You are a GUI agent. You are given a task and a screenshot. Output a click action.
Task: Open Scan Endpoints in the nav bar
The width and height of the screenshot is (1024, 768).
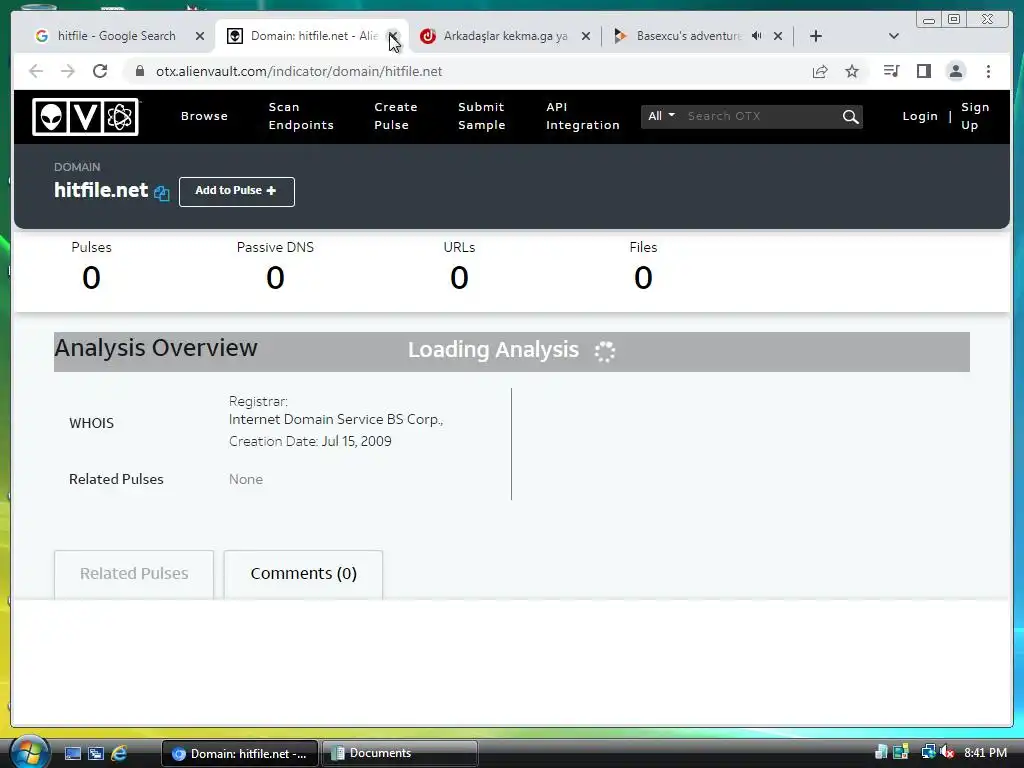[301, 116]
